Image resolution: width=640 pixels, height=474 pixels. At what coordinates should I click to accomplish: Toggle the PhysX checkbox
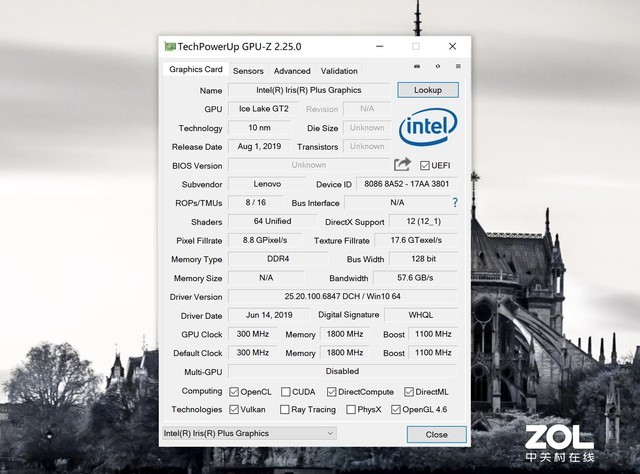351,409
